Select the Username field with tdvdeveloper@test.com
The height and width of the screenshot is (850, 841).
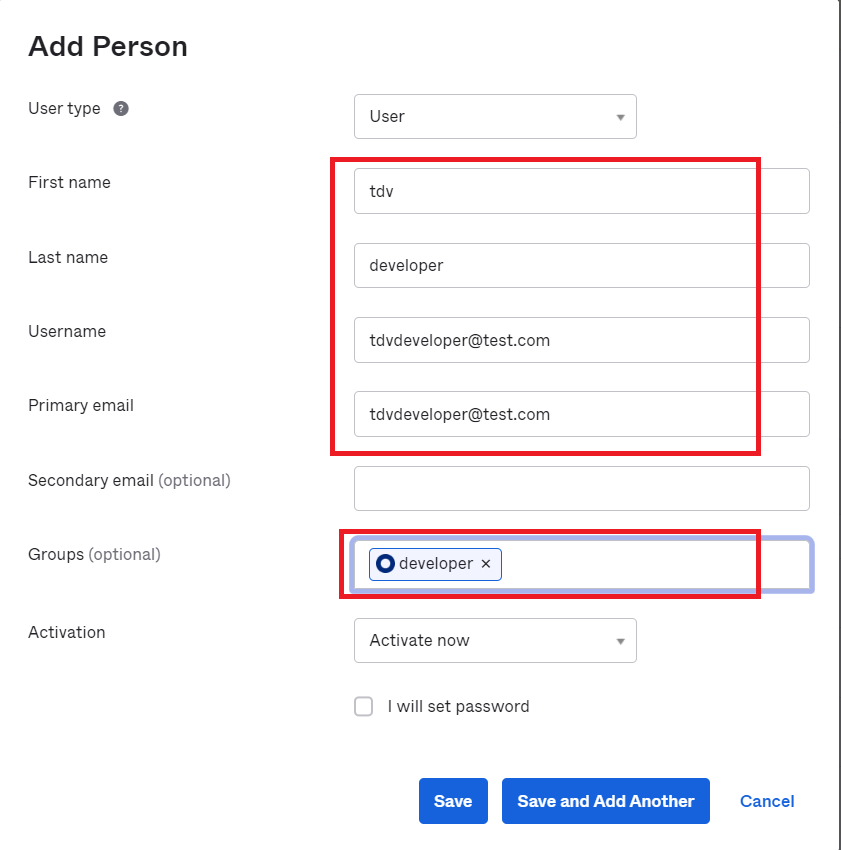point(582,340)
